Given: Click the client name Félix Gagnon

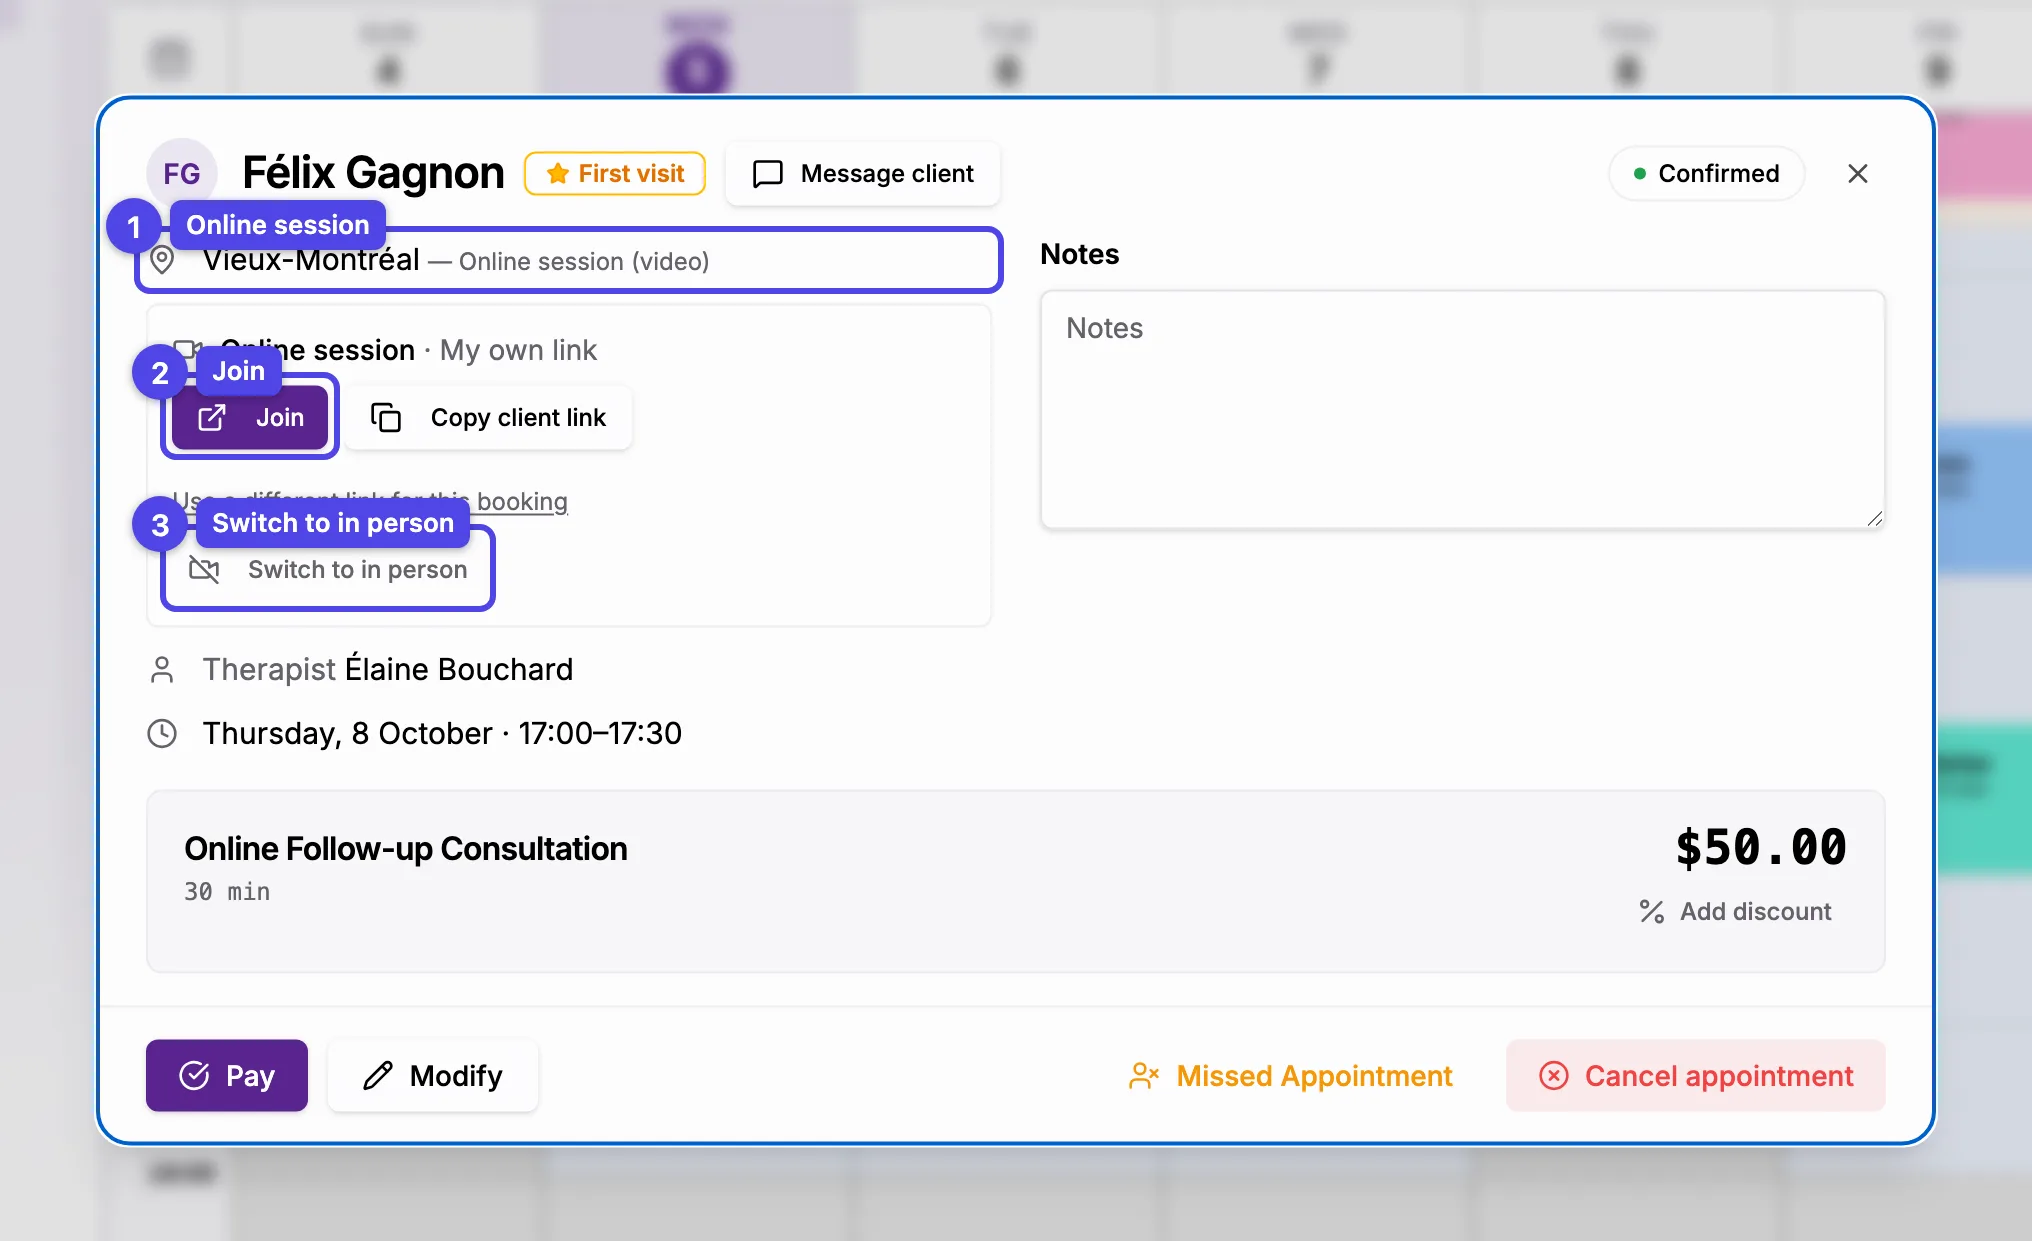Looking at the screenshot, I should coord(373,173).
